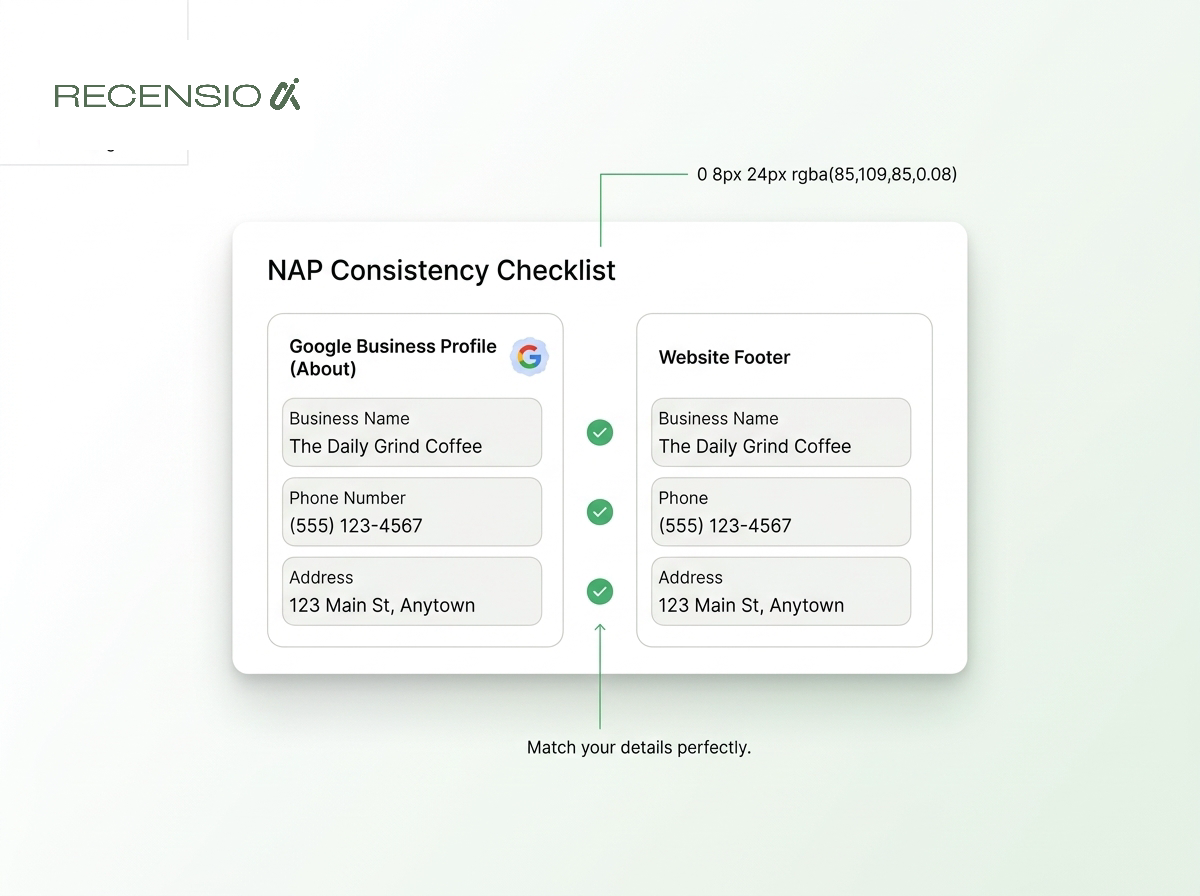Click the Website Footer title
1200x896 pixels.
(x=724, y=357)
